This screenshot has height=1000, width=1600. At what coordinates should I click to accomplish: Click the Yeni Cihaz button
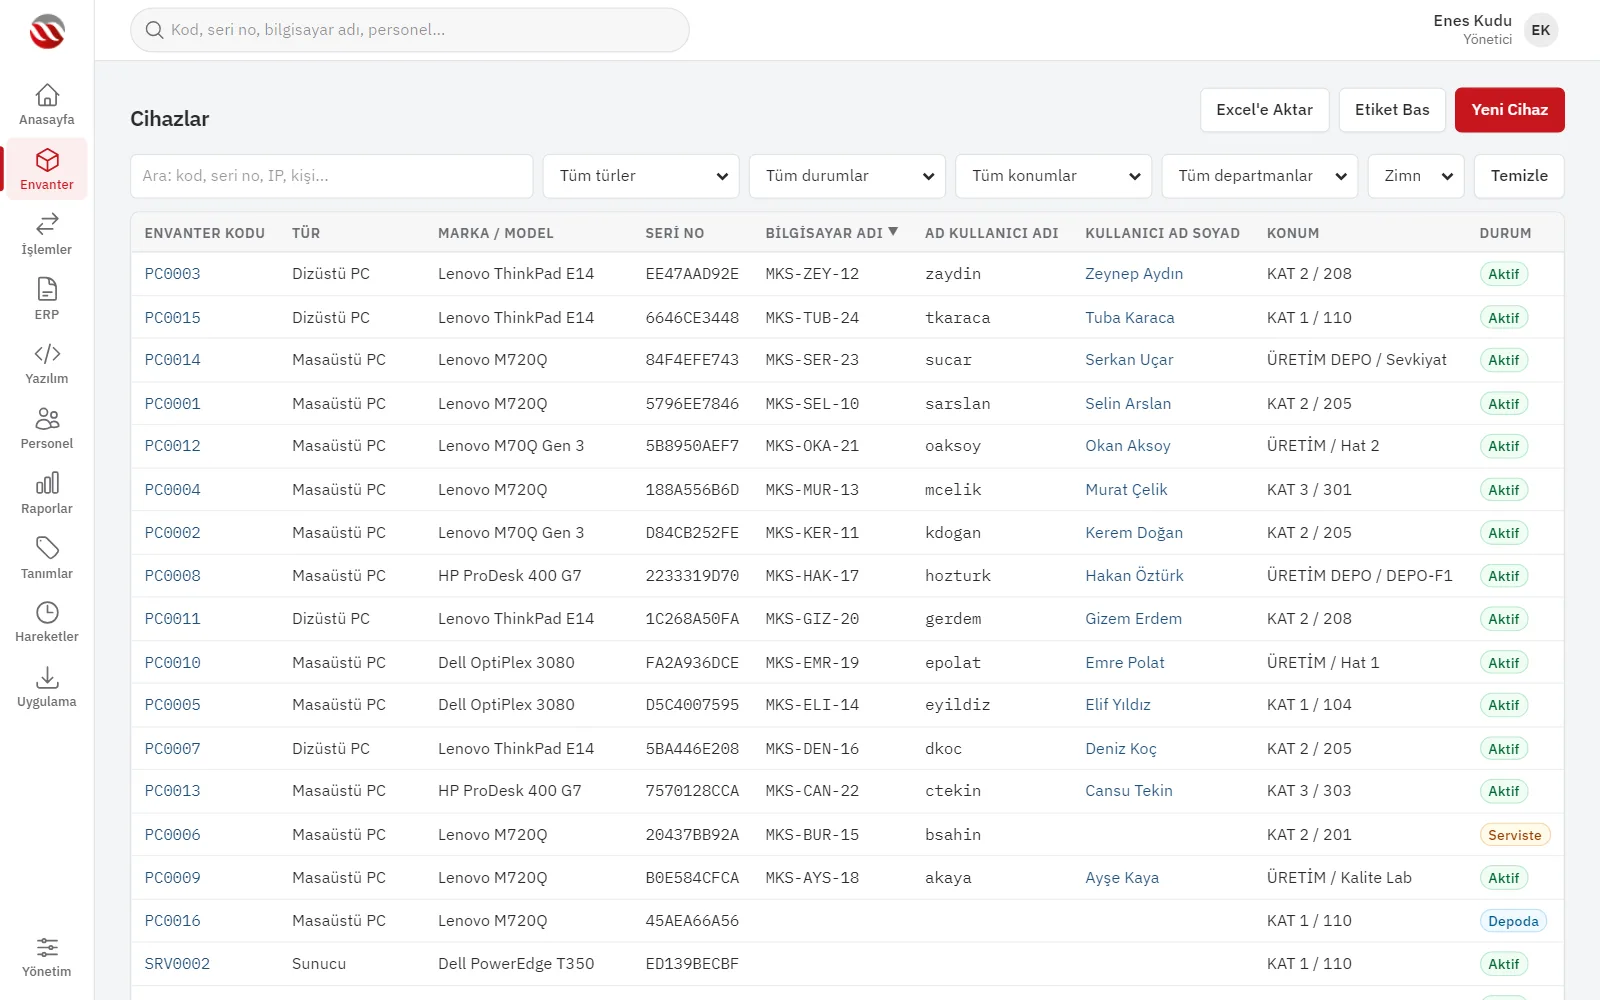coord(1509,110)
